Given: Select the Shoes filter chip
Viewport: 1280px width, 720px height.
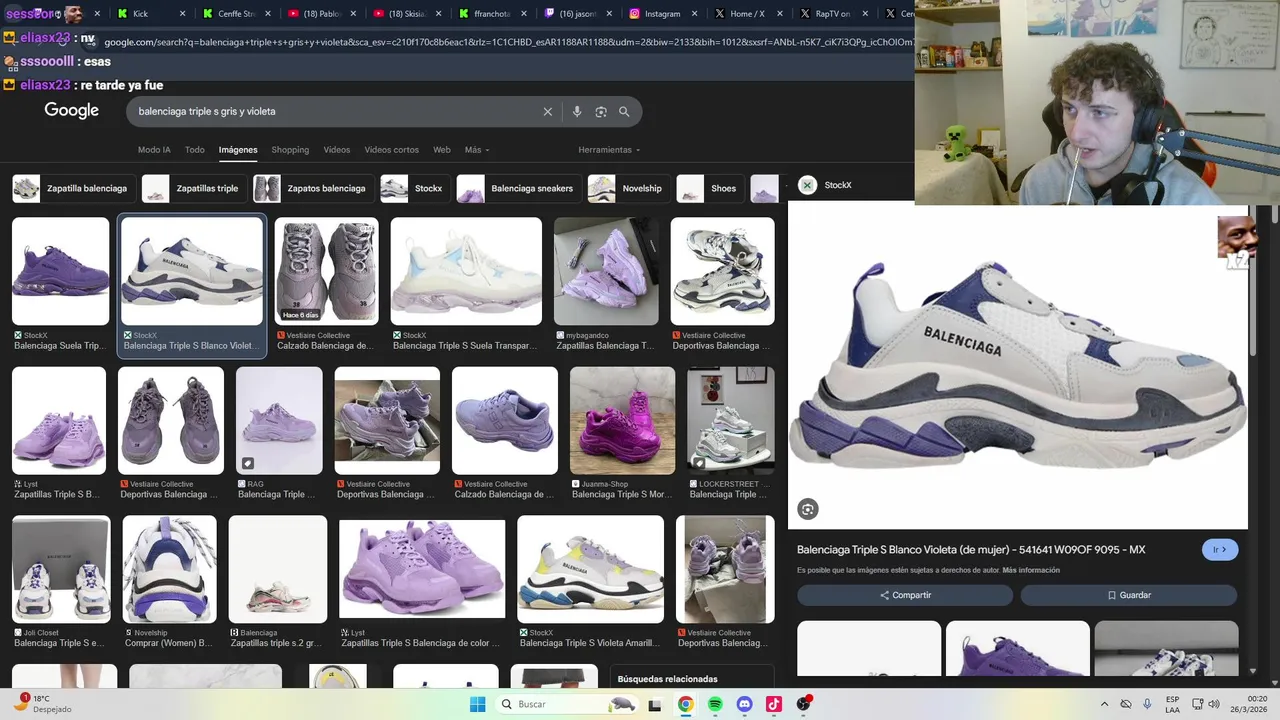Looking at the screenshot, I should (711, 188).
